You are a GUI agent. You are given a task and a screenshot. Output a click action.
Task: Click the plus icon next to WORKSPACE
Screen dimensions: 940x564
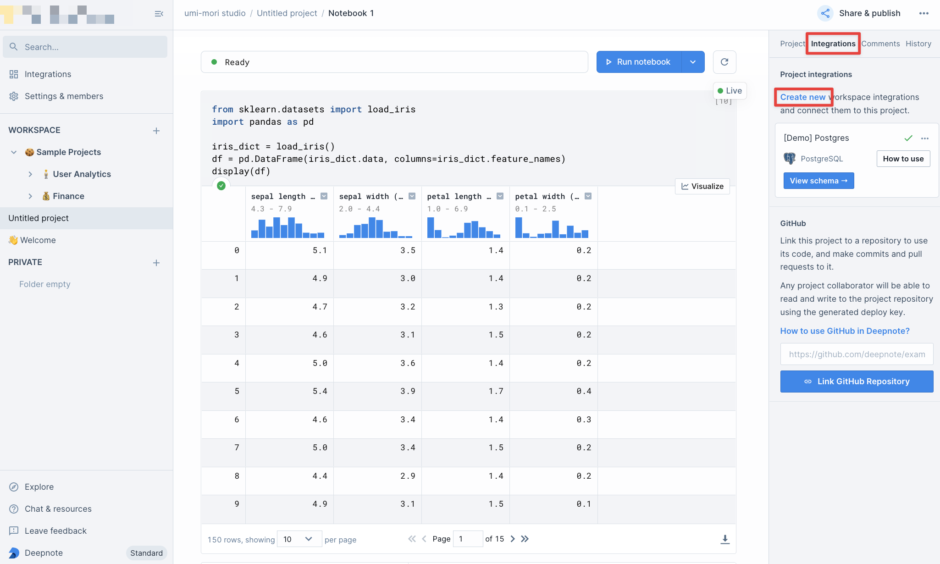156,131
